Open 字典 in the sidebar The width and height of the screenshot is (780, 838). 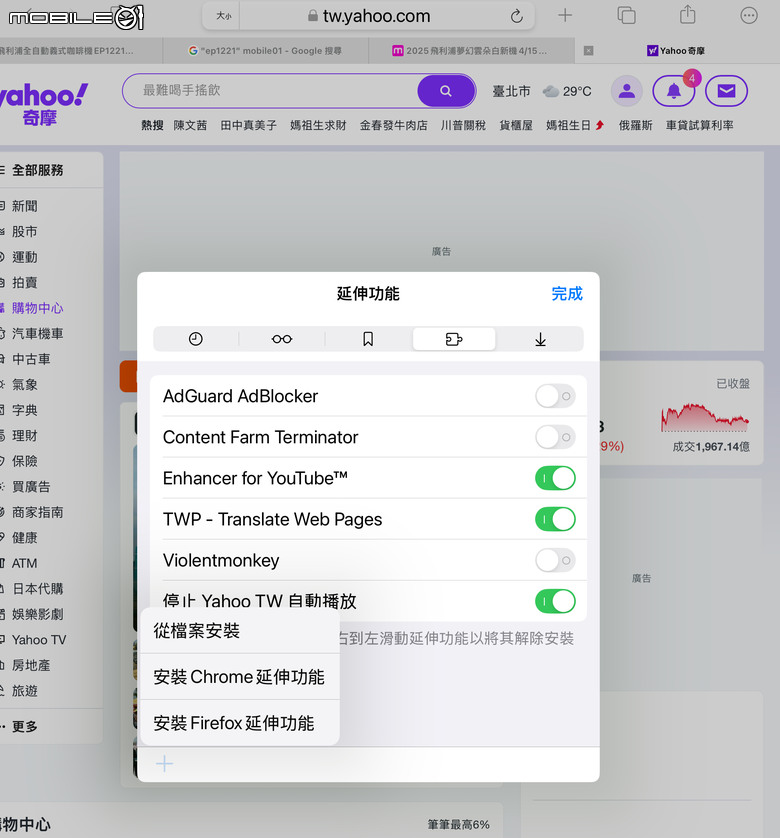click(25, 410)
